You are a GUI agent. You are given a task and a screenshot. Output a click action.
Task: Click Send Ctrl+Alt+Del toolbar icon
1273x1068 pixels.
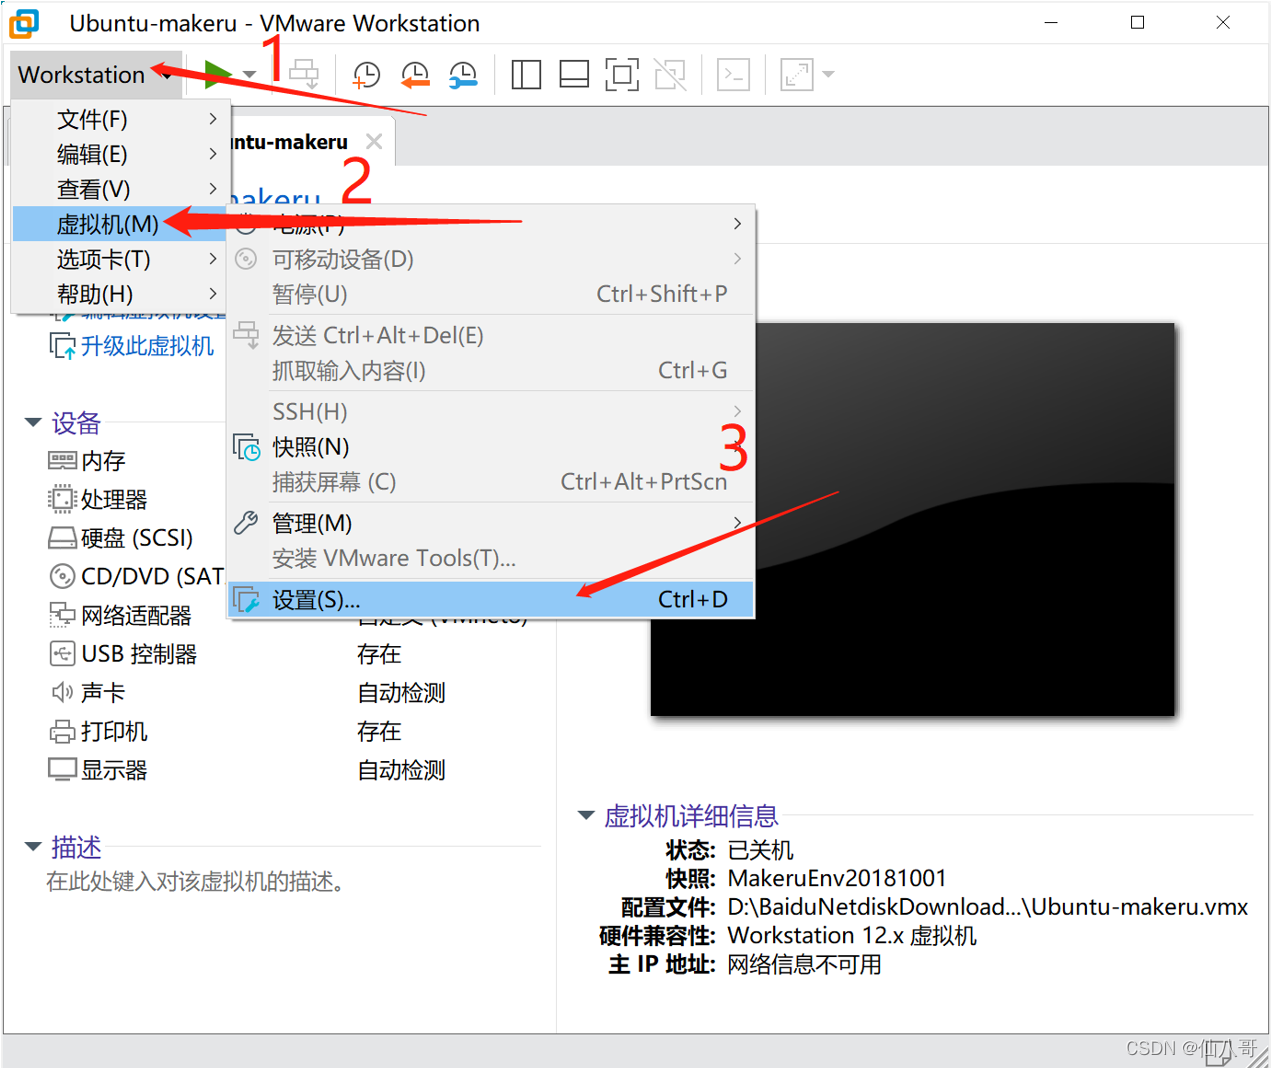click(x=304, y=74)
